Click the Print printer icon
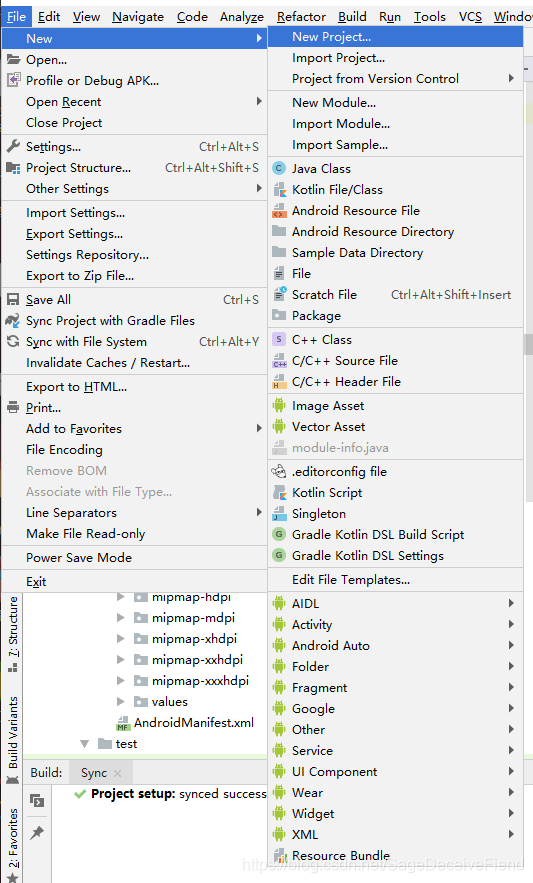The width and height of the screenshot is (533, 883). coord(13,407)
